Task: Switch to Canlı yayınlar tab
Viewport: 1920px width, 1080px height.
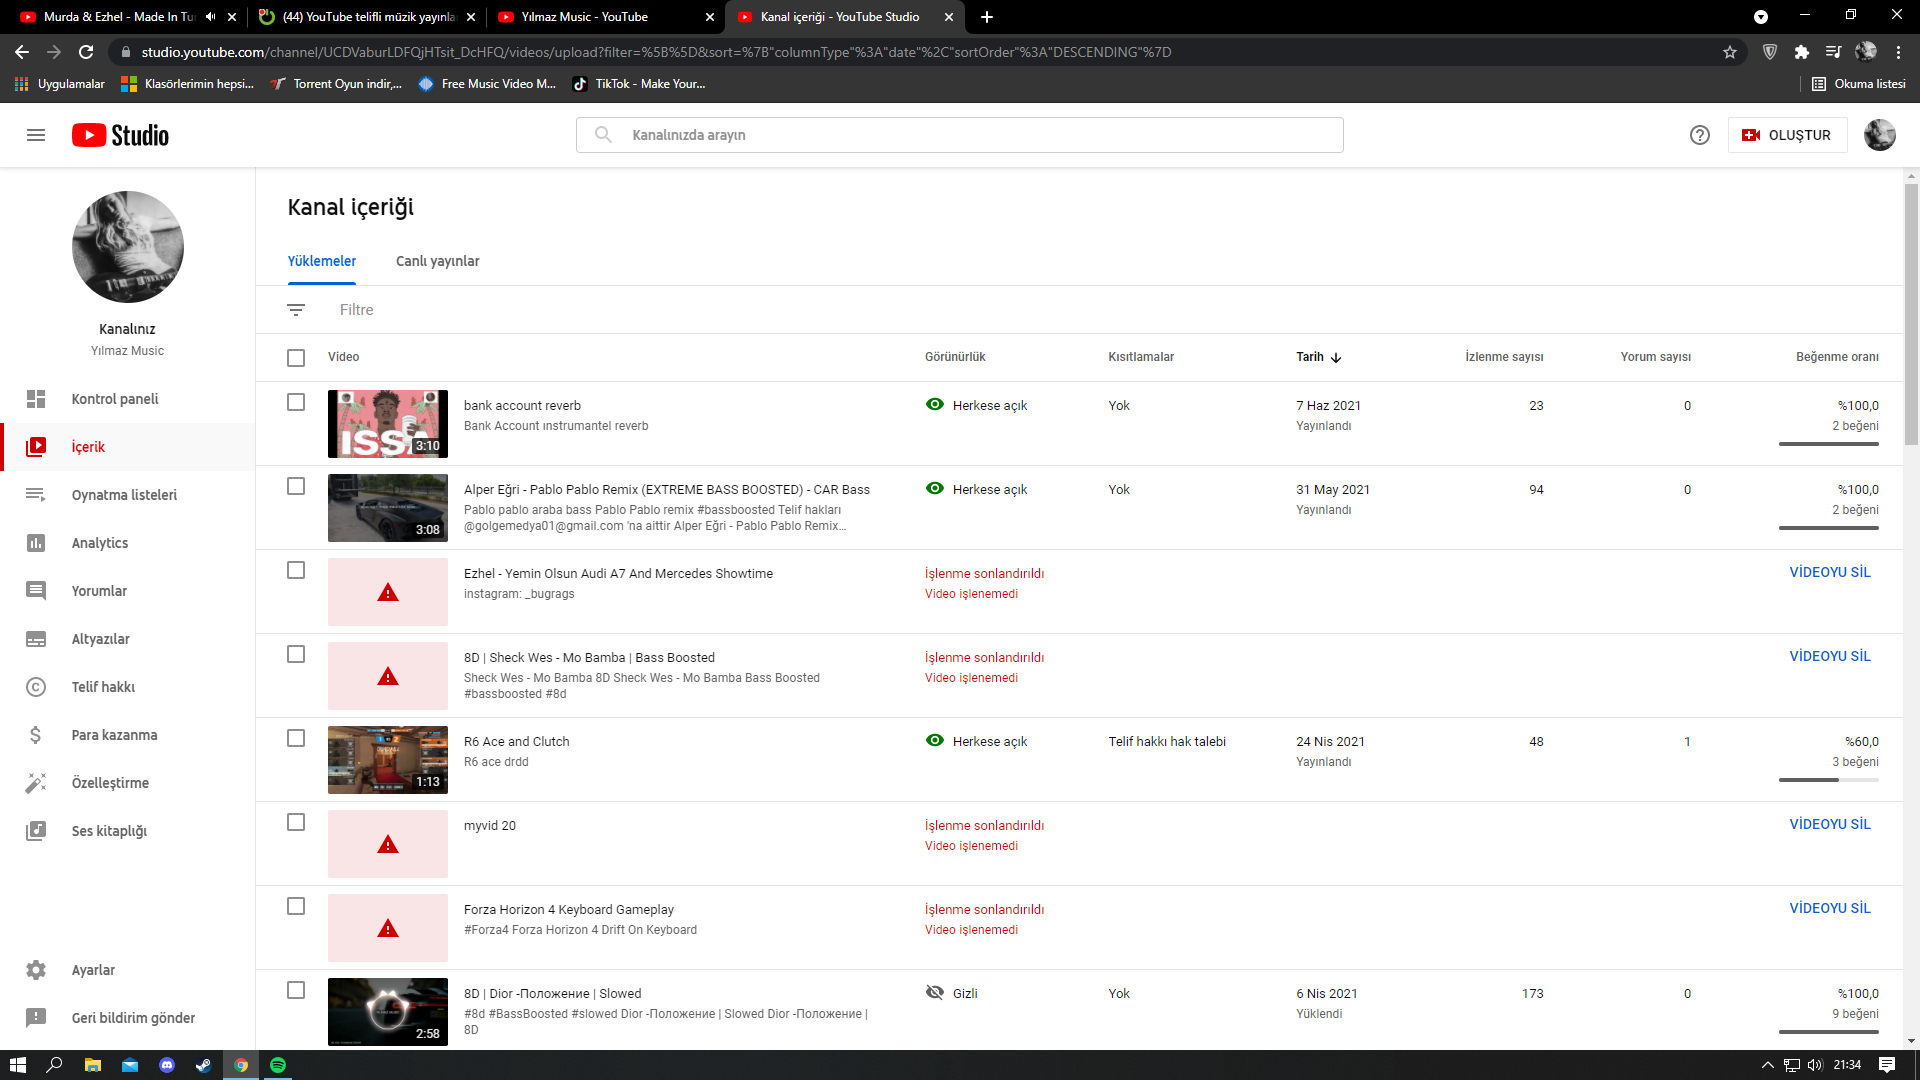Action: (437, 261)
